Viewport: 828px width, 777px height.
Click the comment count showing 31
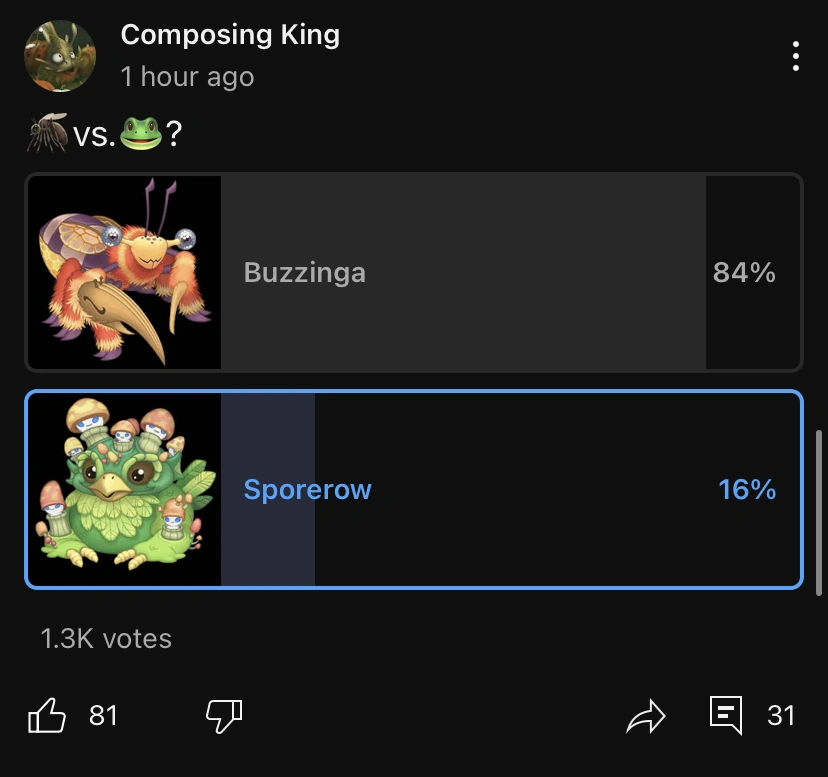[x=783, y=716]
